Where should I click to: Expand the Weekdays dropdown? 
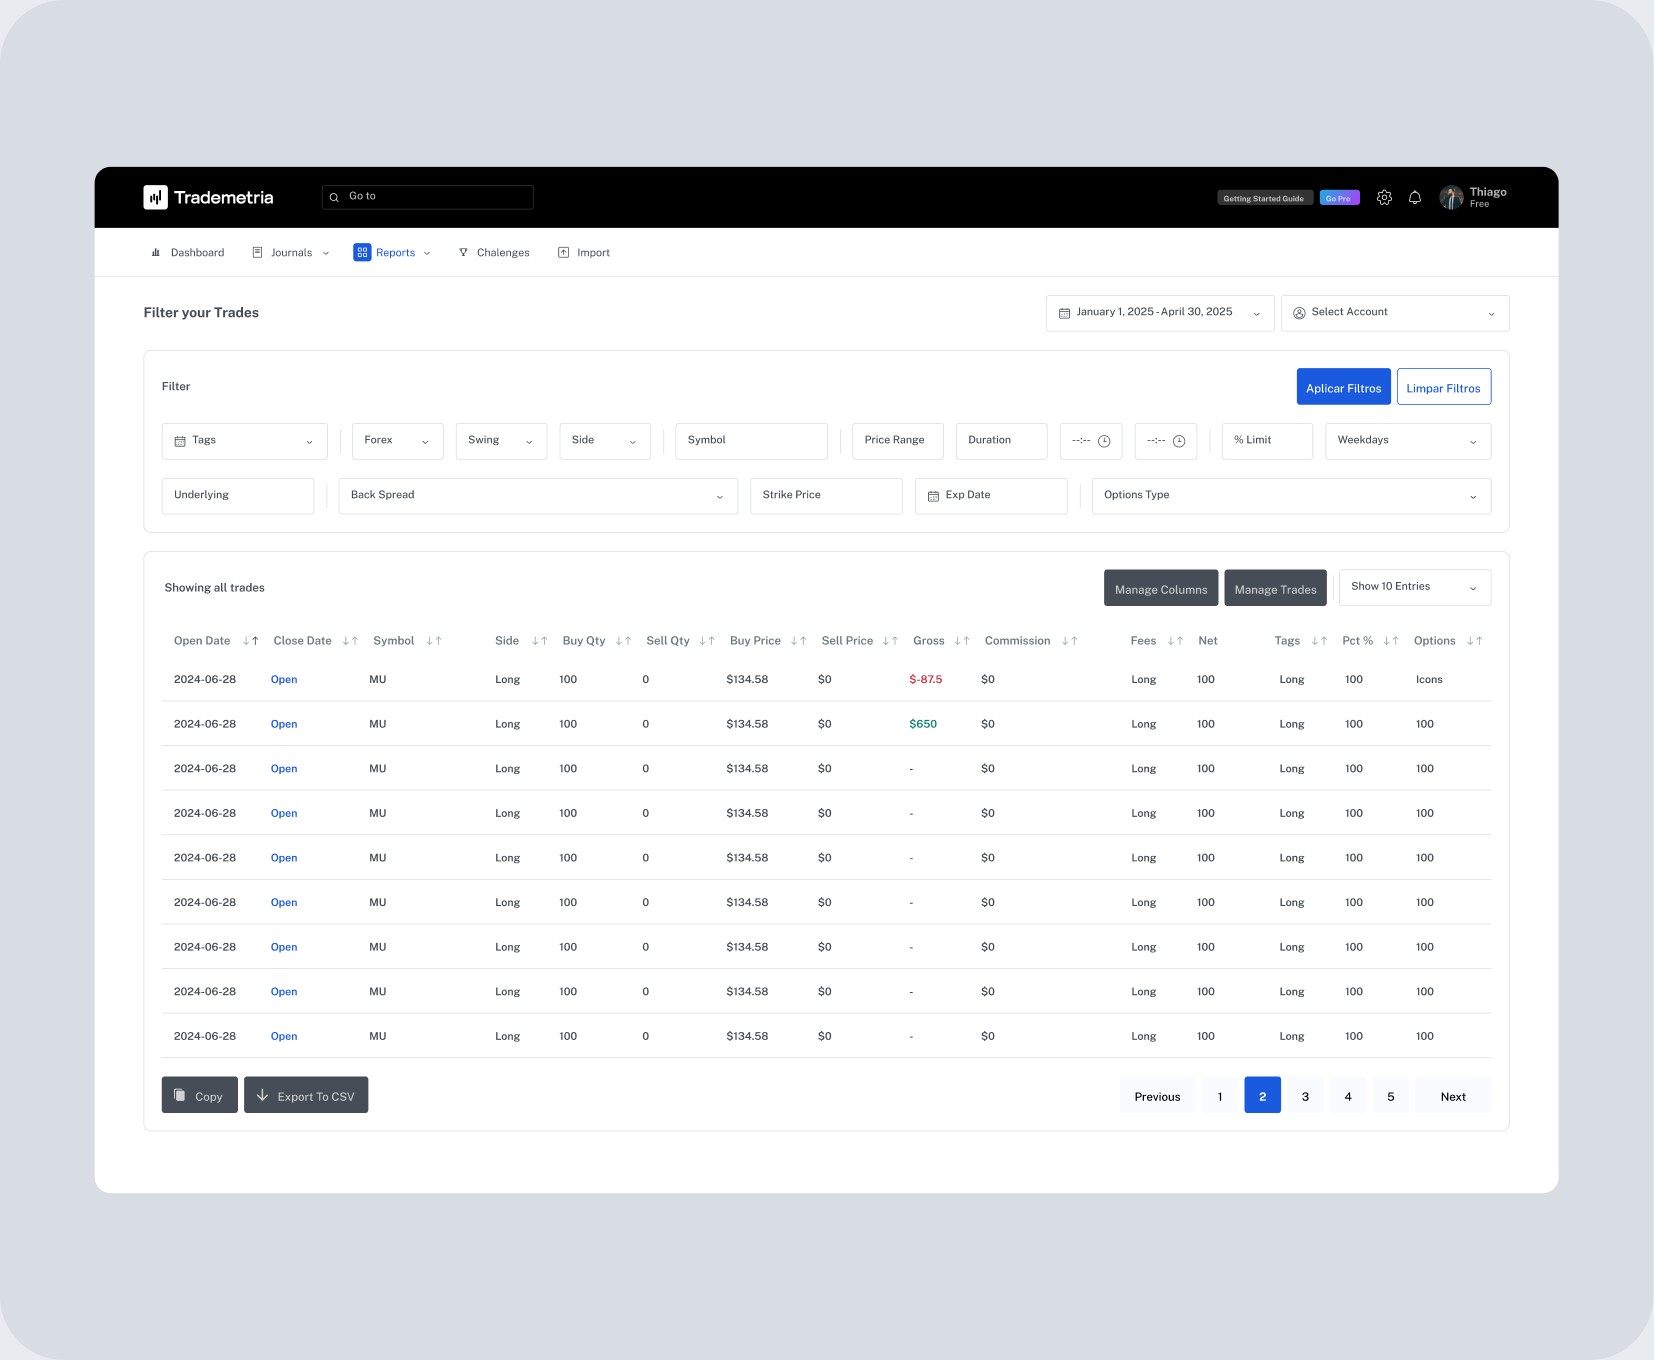pyautogui.click(x=1408, y=441)
